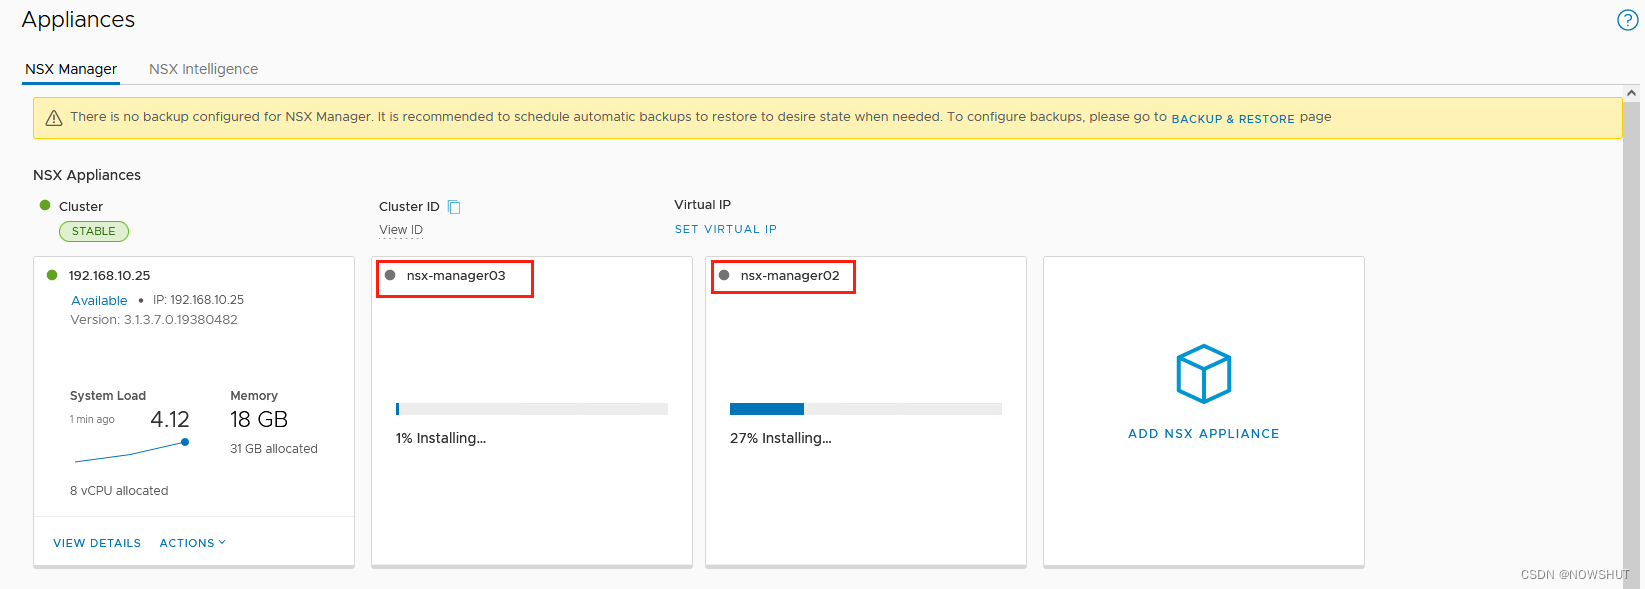Click SET VIRTUAL IP link
This screenshot has height=589, width=1645.
click(x=726, y=229)
